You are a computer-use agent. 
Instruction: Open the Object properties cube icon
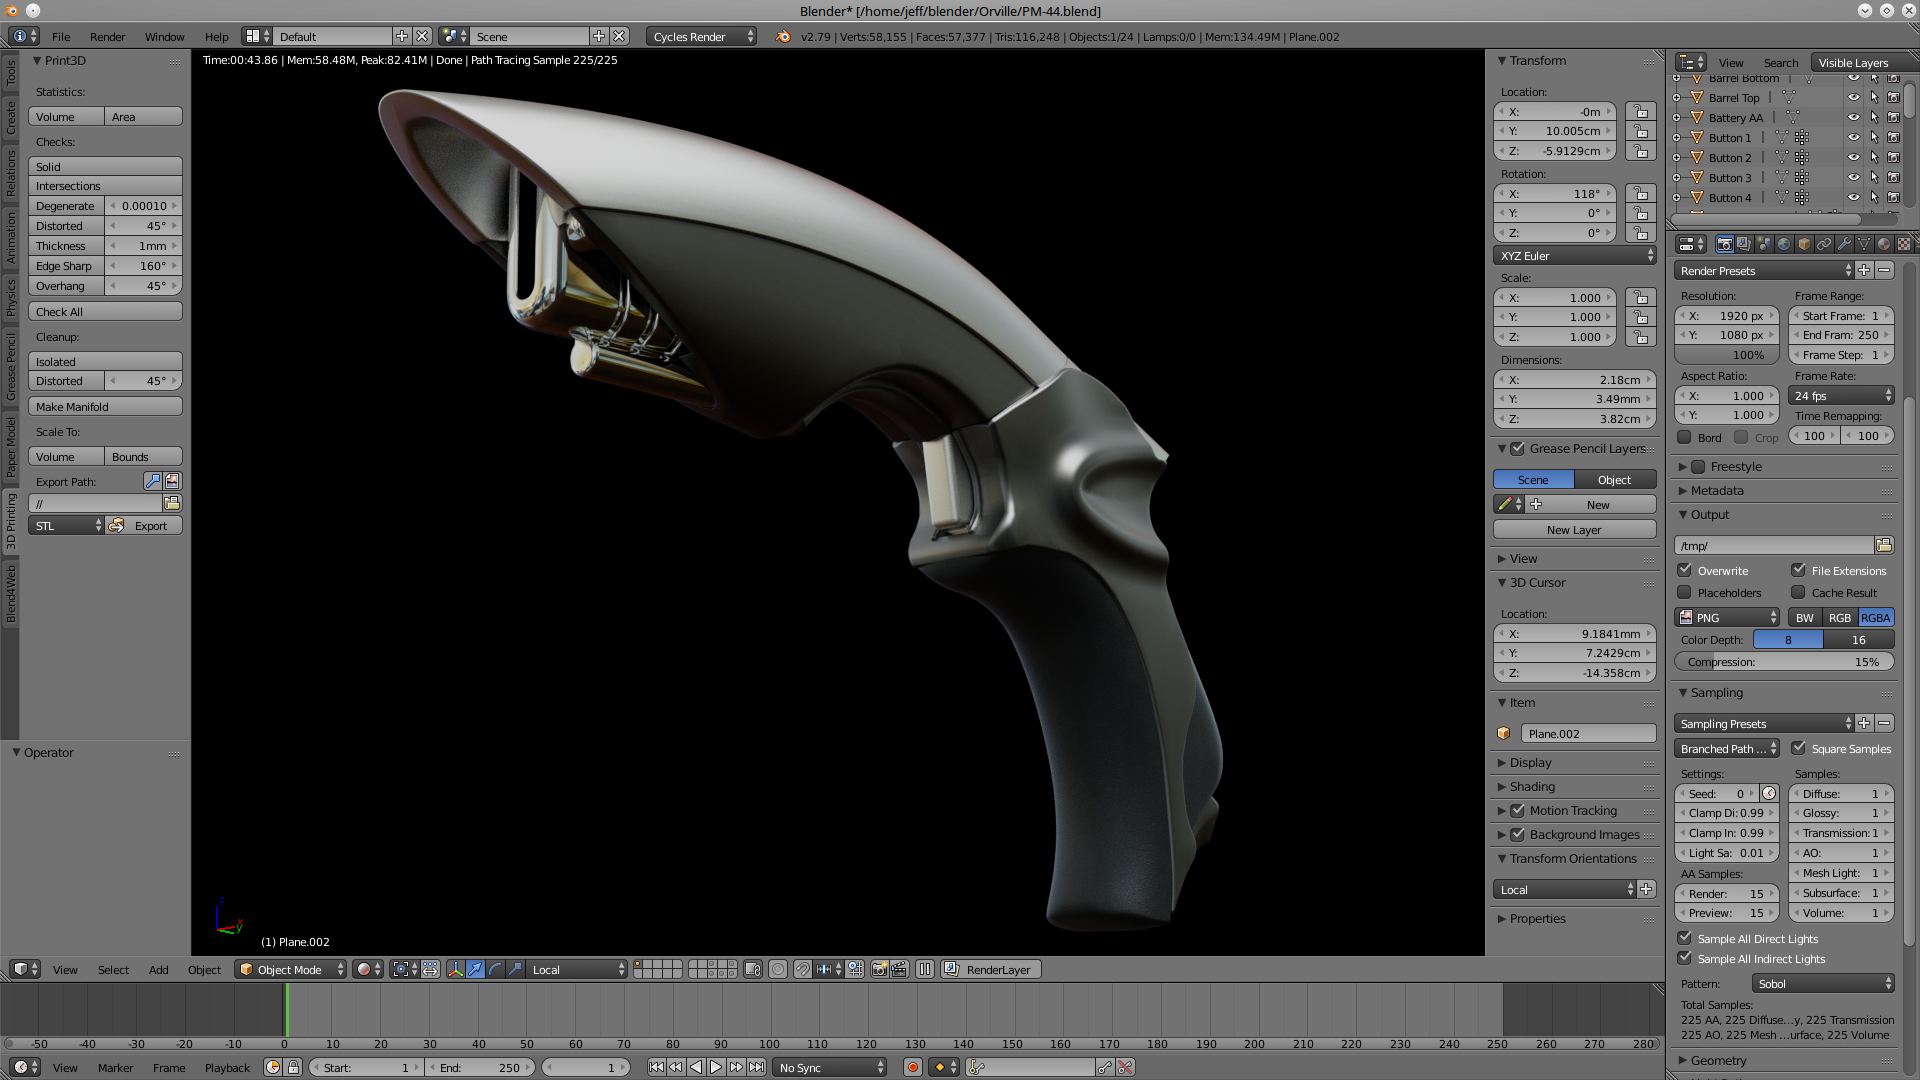point(1804,244)
